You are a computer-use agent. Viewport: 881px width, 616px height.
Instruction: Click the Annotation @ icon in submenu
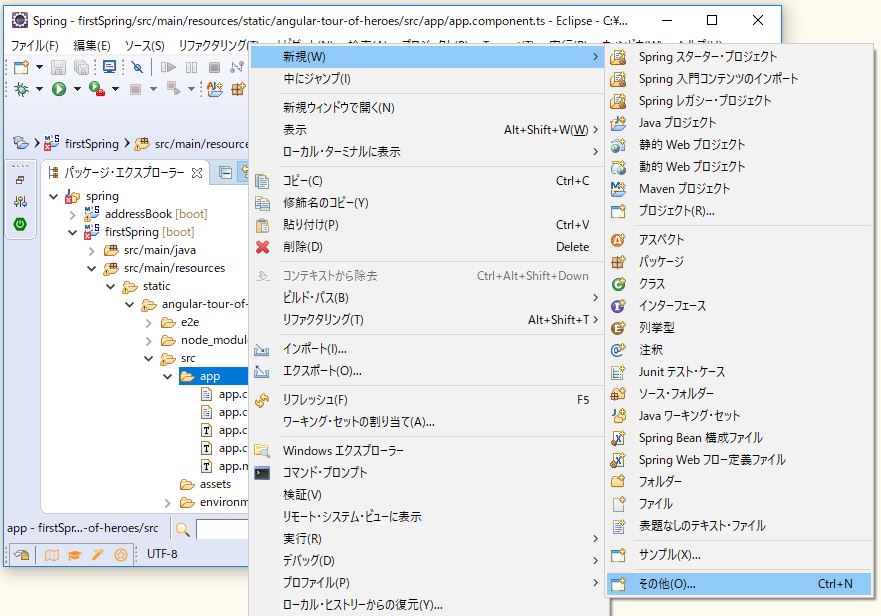click(618, 350)
